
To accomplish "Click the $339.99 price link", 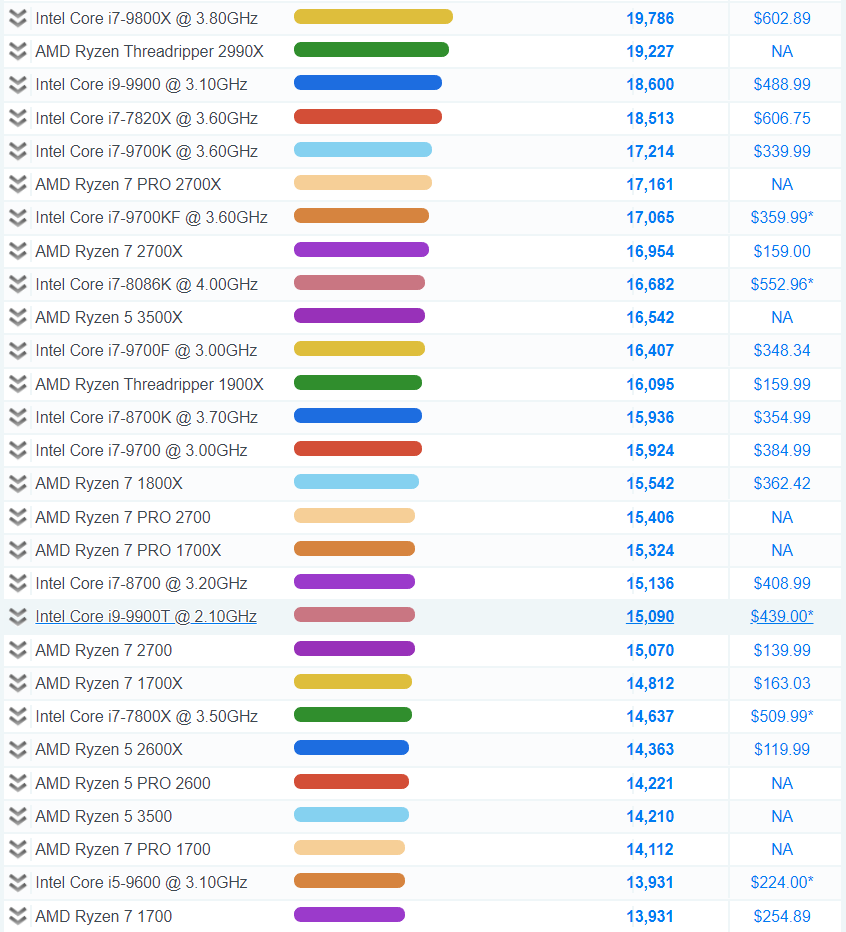I will (782, 152).
